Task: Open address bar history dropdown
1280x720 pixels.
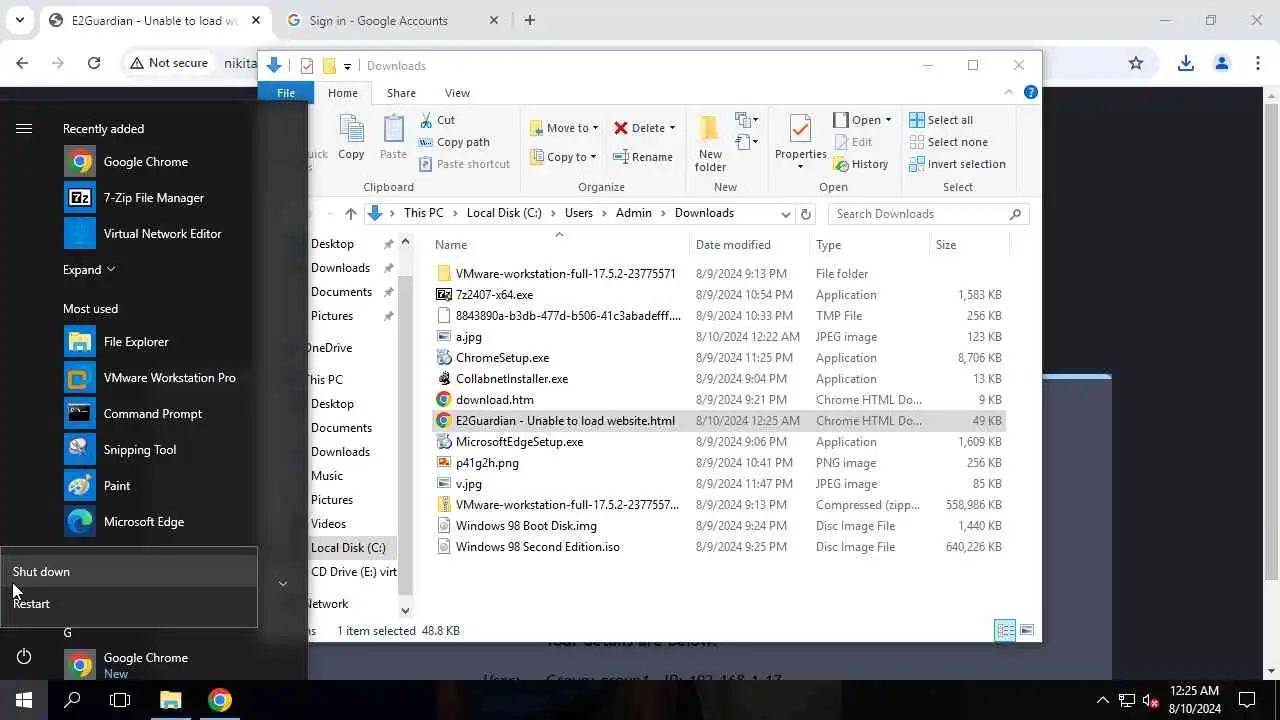Action: pos(786,213)
